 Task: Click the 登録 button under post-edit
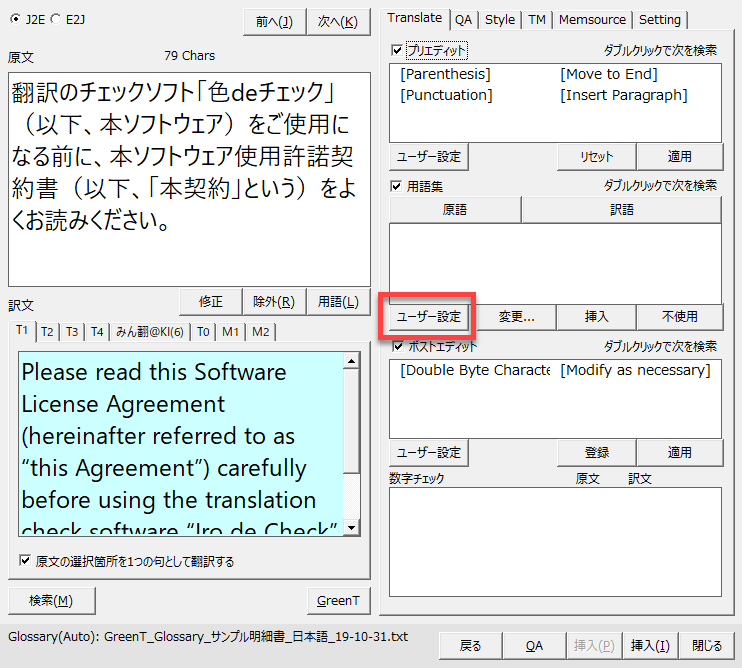595,453
